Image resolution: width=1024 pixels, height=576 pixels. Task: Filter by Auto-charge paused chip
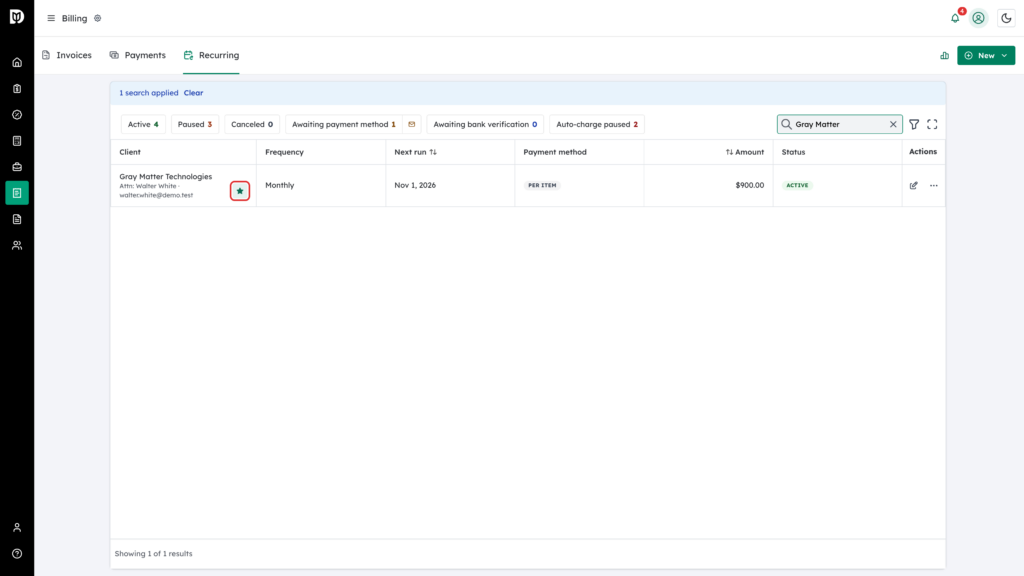click(597, 124)
